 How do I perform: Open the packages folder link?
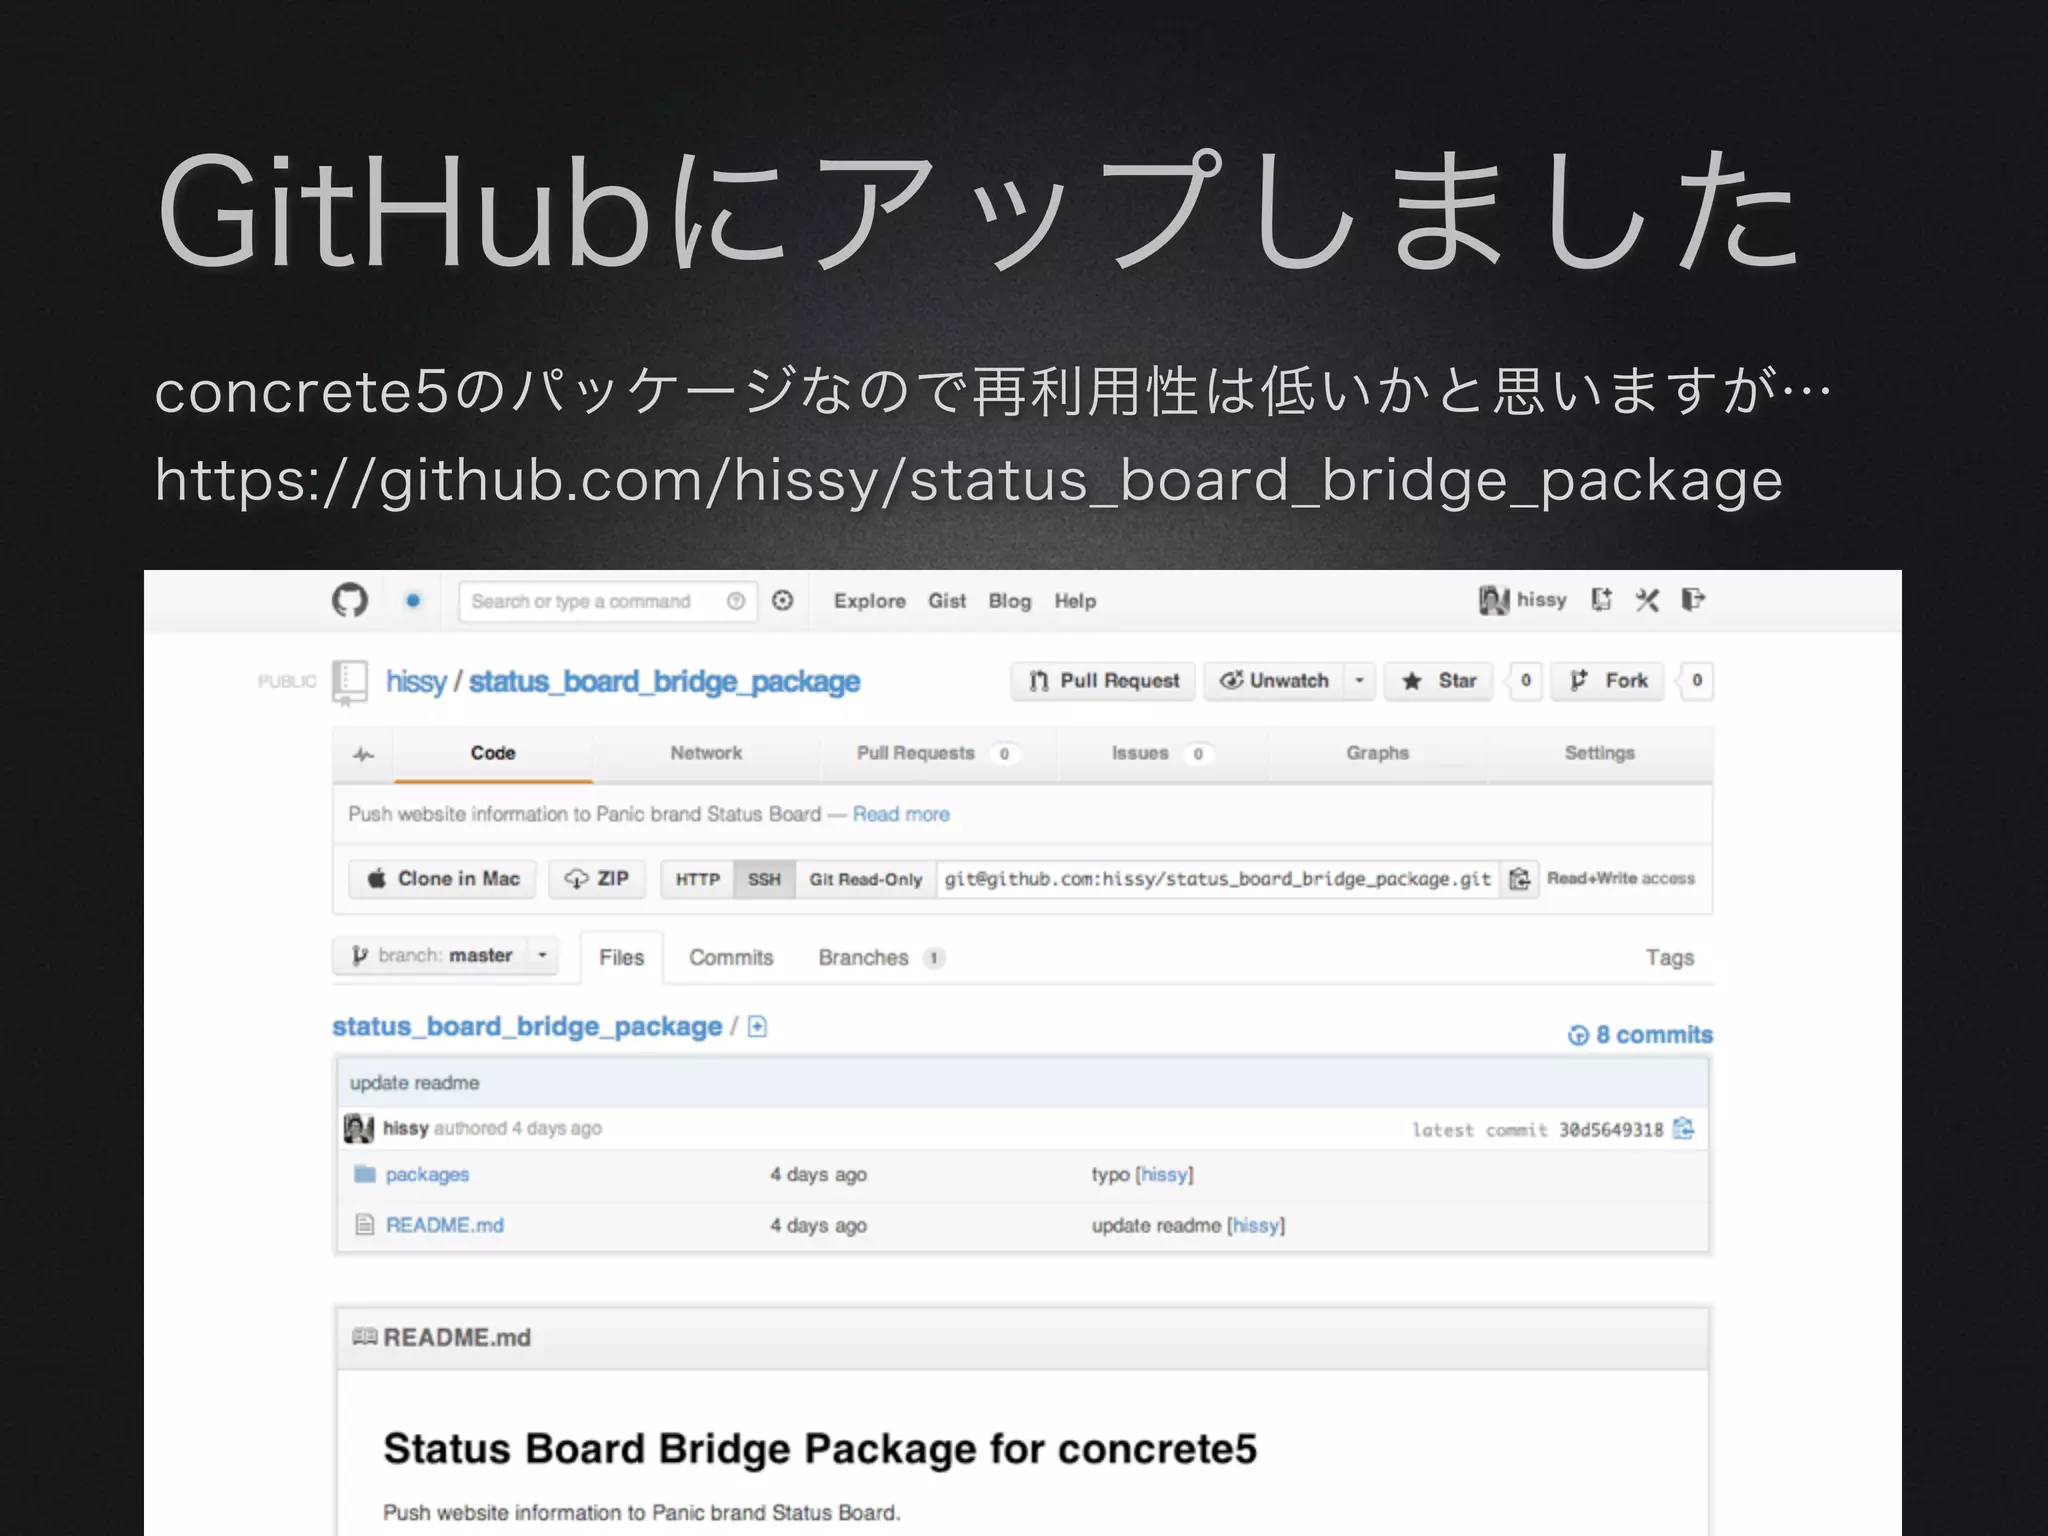click(427, 1175)
